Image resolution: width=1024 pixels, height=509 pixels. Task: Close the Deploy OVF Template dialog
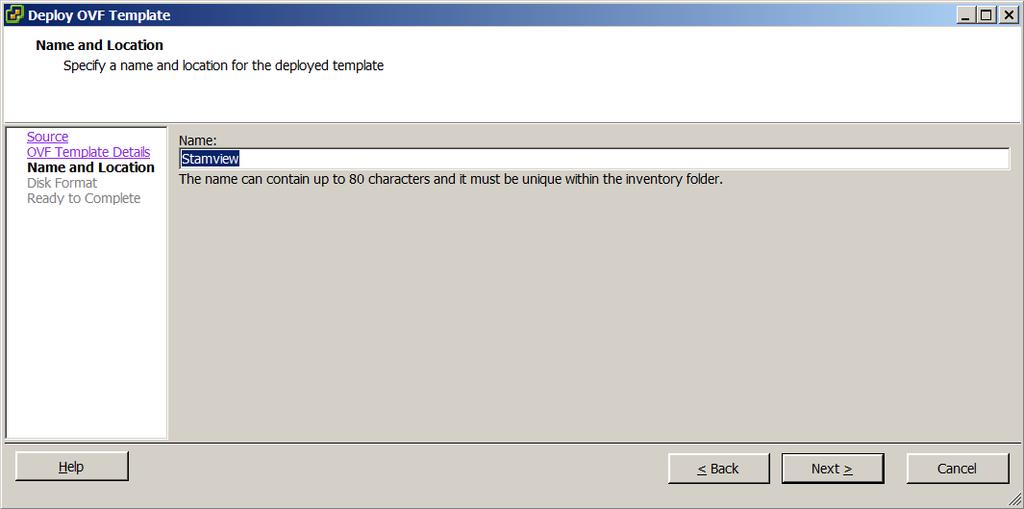click(1008, 15)
